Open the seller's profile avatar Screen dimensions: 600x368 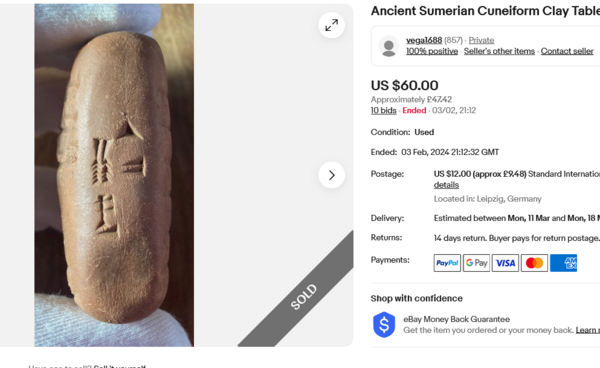coord(389,46)
